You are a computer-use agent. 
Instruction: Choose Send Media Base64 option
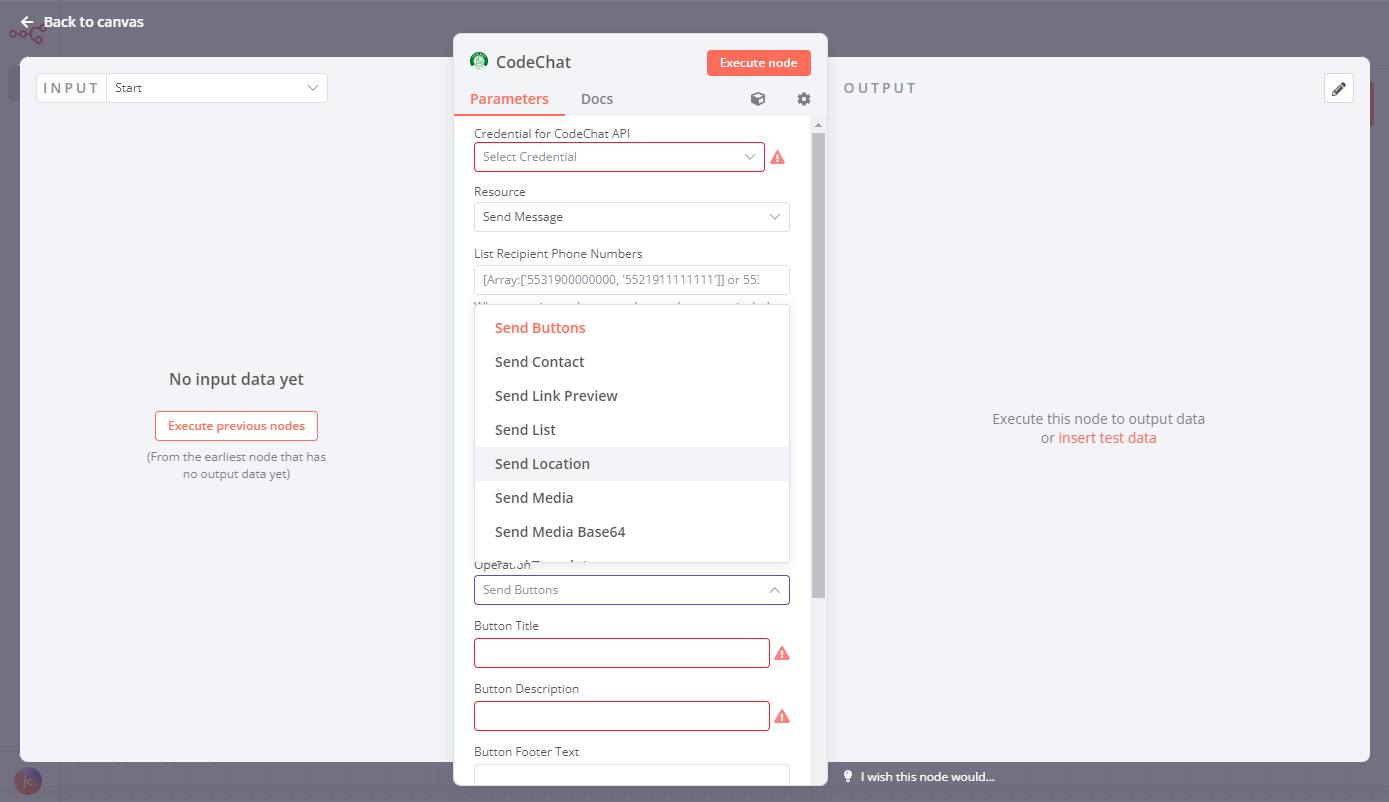point(632,532)
